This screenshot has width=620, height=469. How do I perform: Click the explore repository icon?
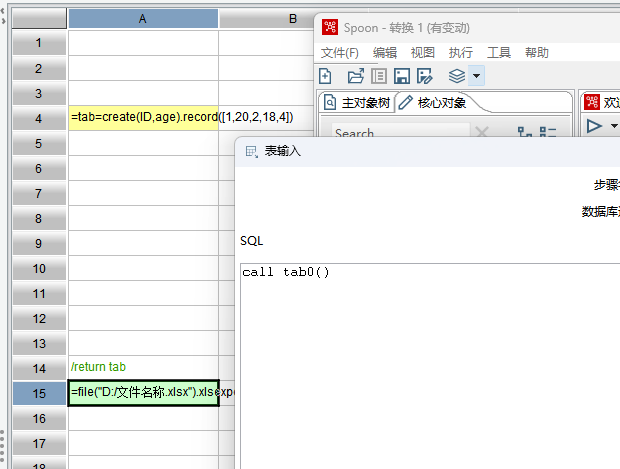[379, 76]
